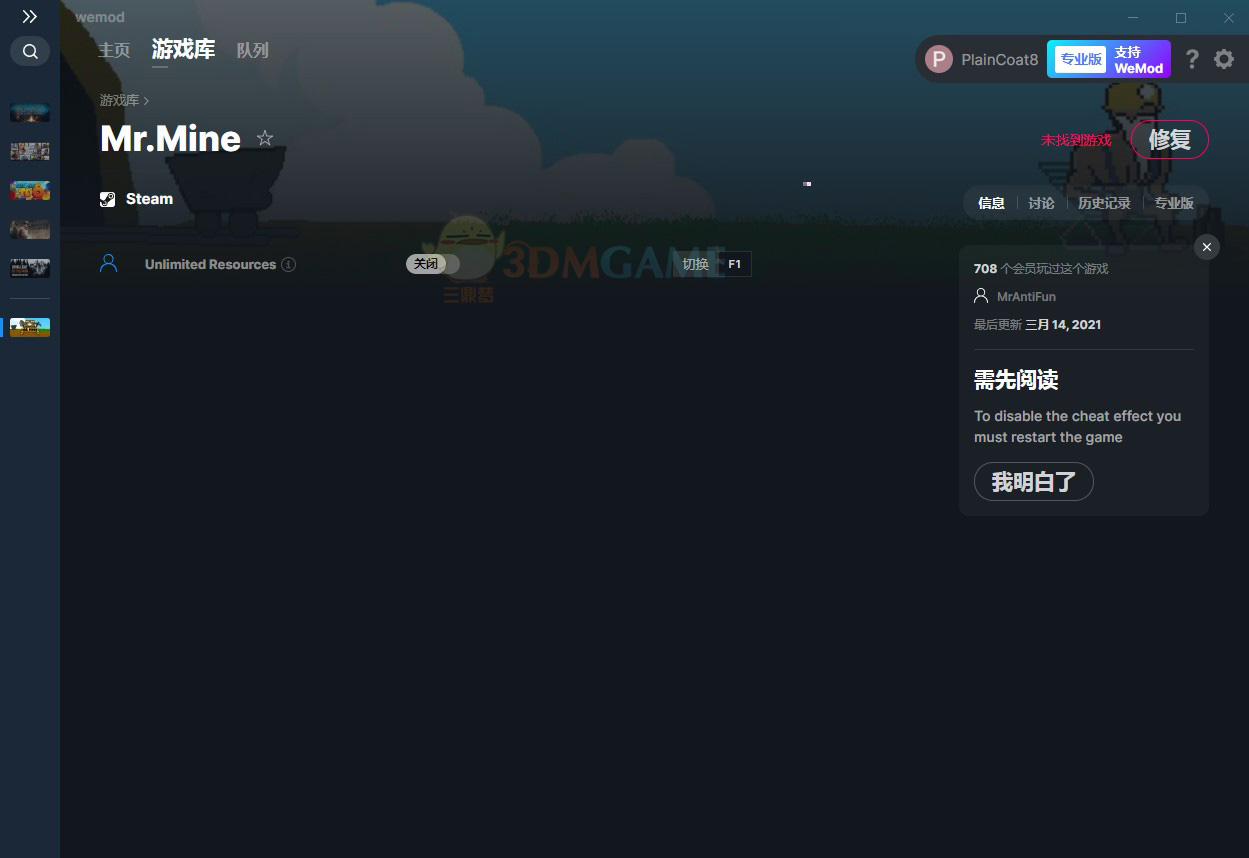Show info for Unlimited Resources cheat
The image size is (1249, 858).
(289, 265)
